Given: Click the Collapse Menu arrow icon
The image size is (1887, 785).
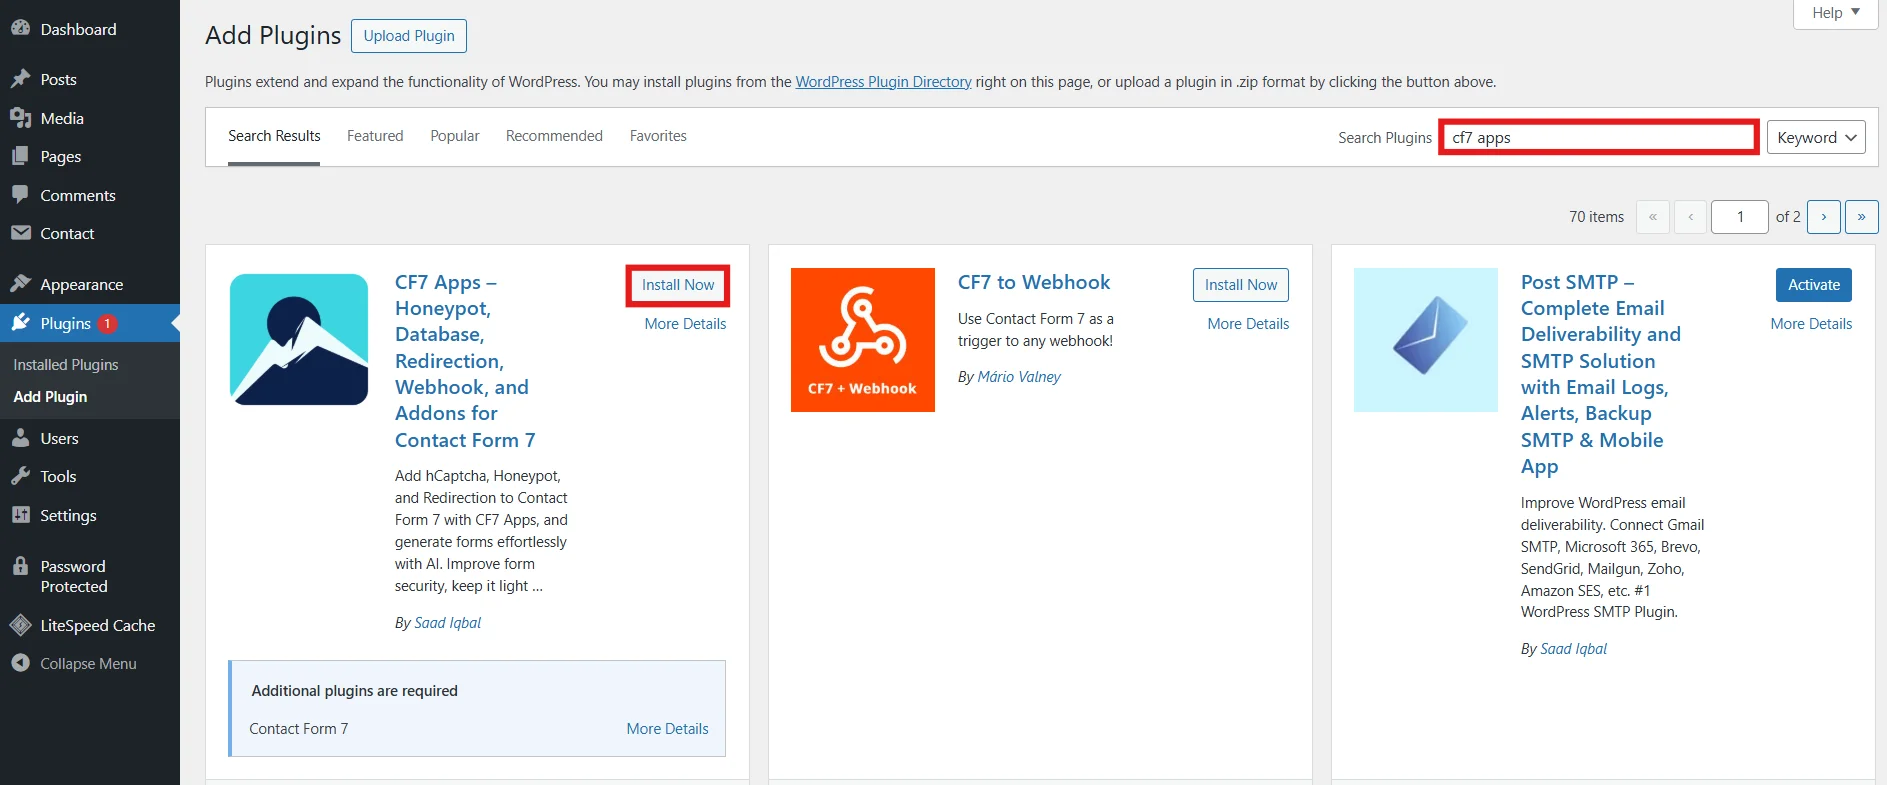Looking at the screenshot, I should (20, 663).
